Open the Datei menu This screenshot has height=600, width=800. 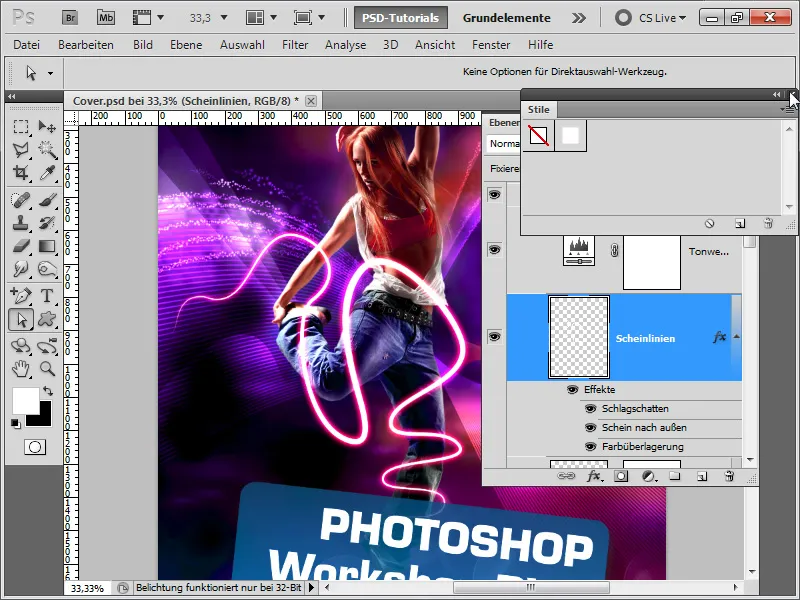(27, 45)
